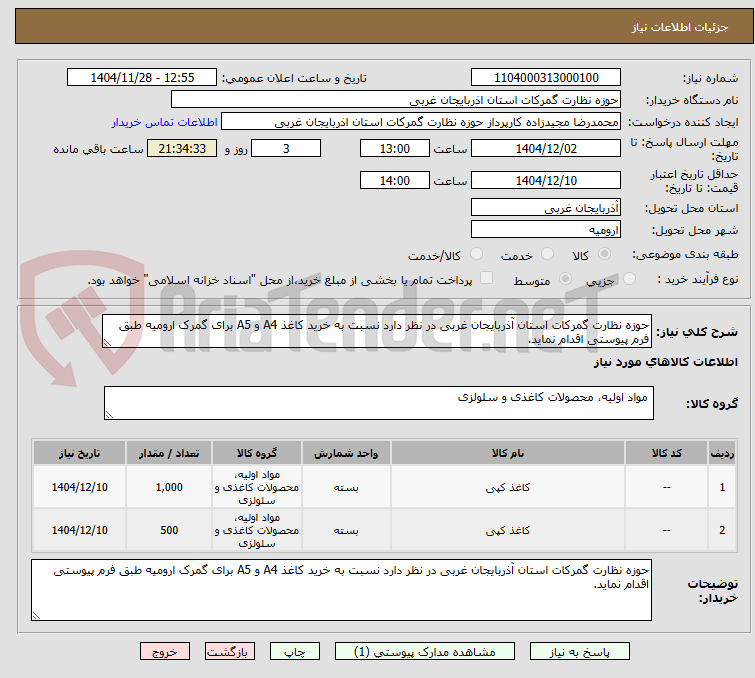Toggle the اسناد خزانه اسلامی payment checkbox

[487, 278]
